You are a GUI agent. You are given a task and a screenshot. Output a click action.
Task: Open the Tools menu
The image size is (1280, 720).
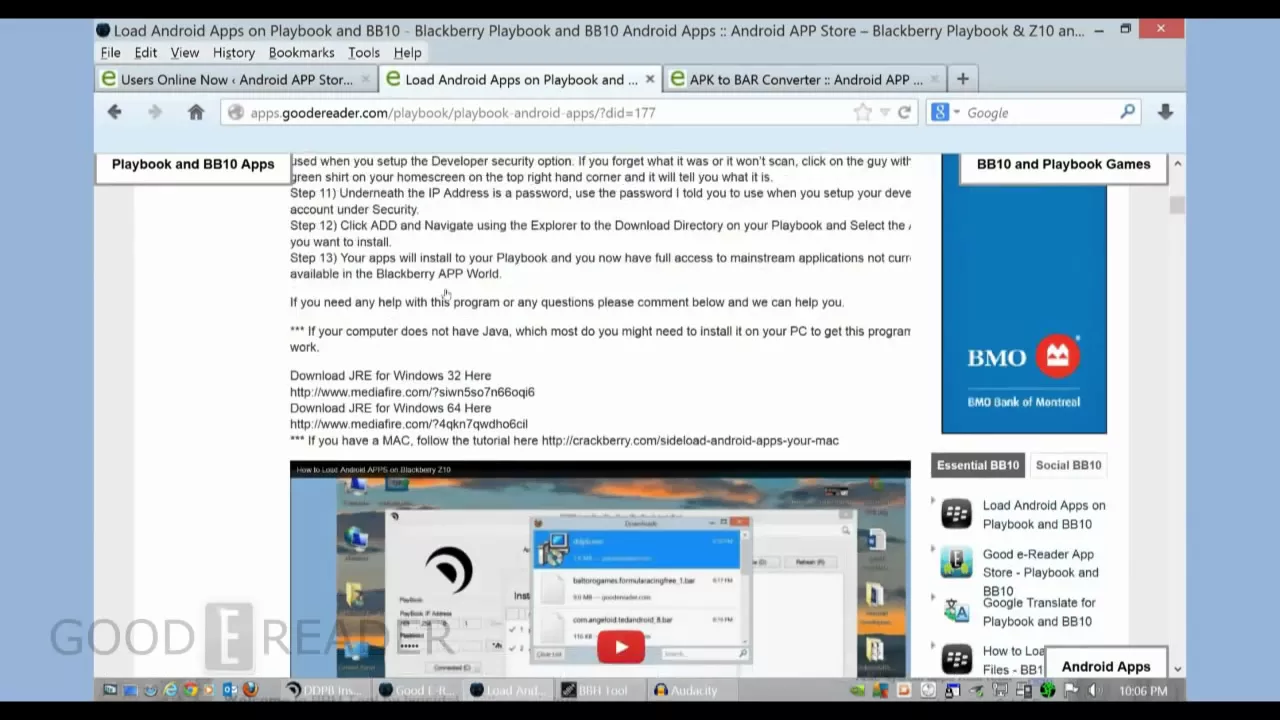[364, 52]
